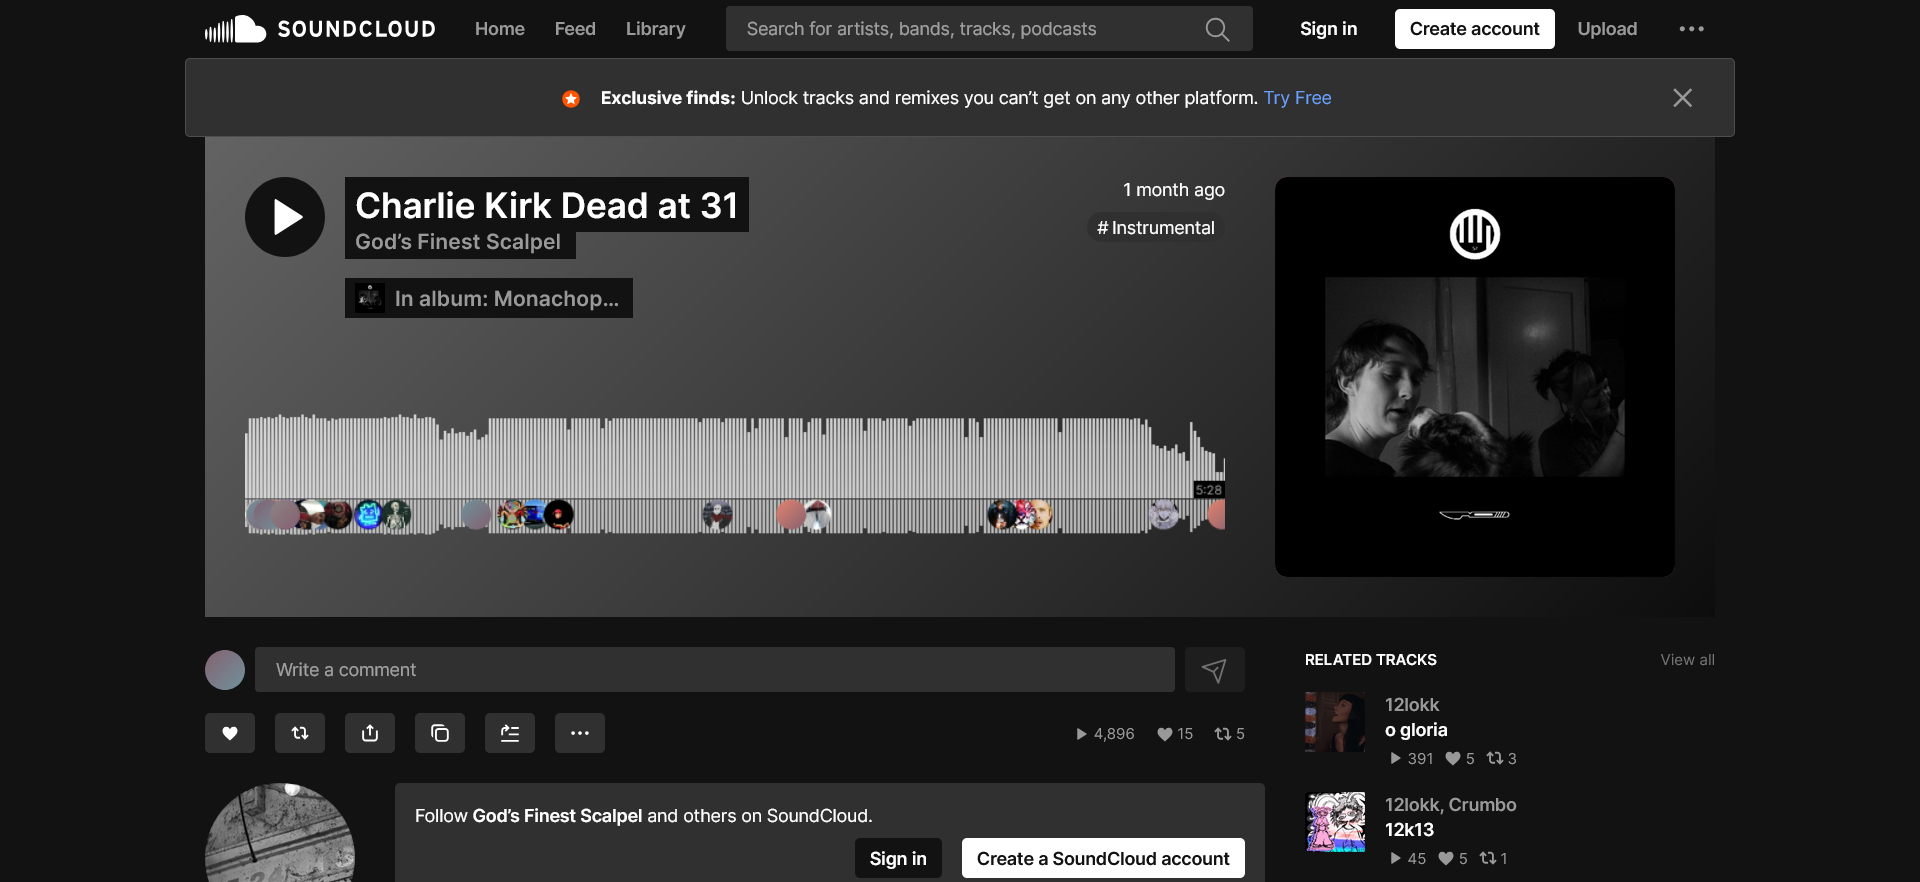Follow the Try Free link in banner
This screenshot has height=882, width=1920.
tap(1297, 98)
